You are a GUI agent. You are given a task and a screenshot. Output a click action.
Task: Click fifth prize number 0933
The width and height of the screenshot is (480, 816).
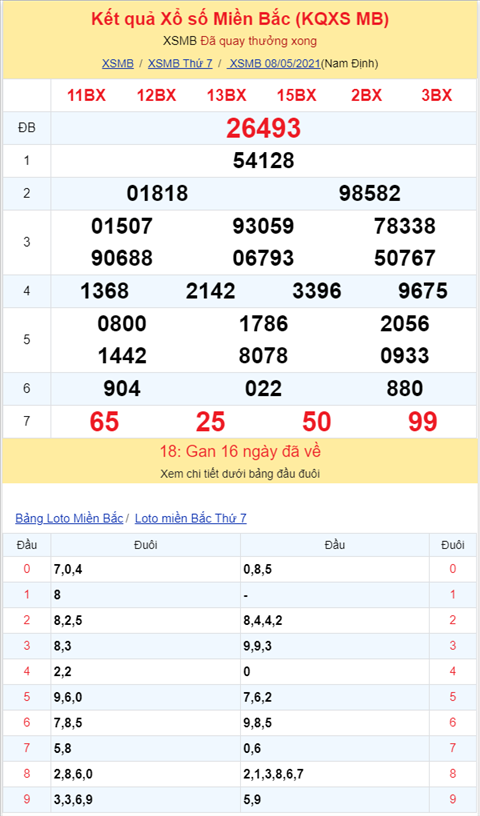(405, 356)
